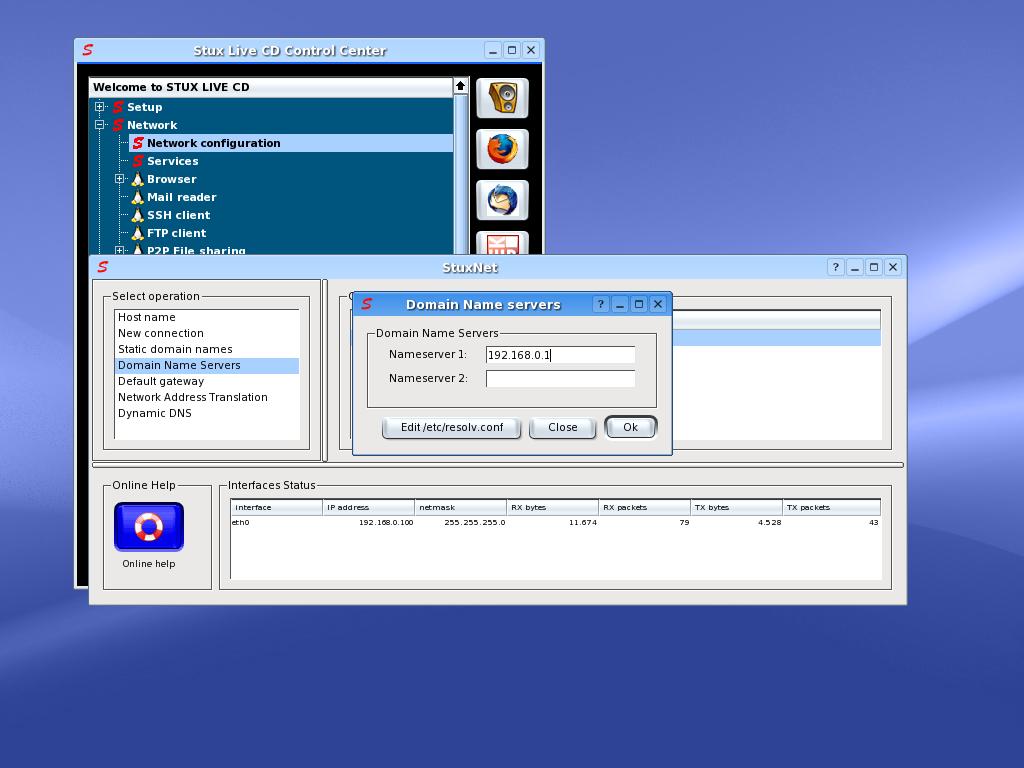Click the red S icon beside Setup
Screen dimensions: 1024x768
point(118,107)
